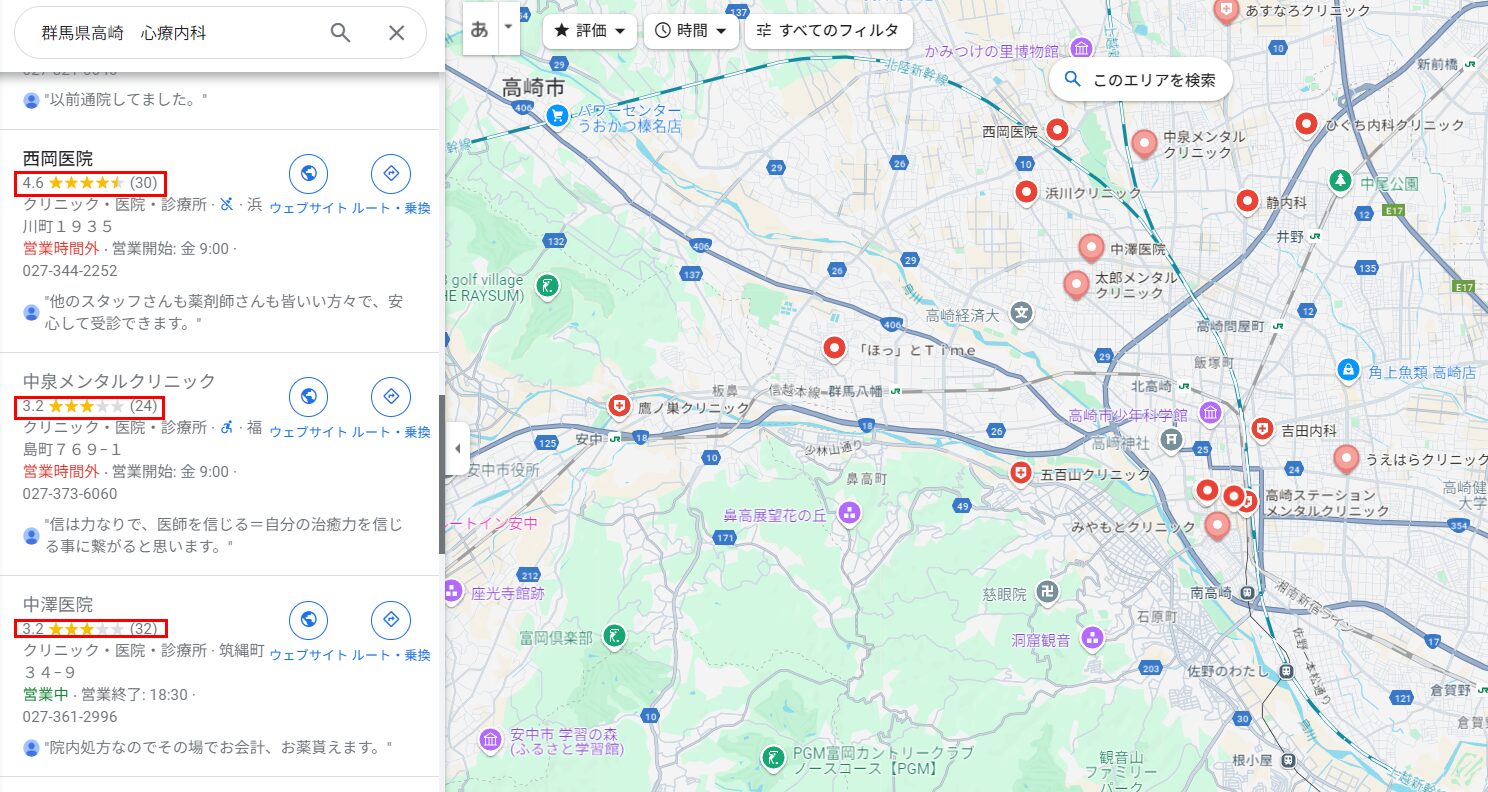Viewport: 1488px width, 792px height.
Task: Click the パワーセンターうおかつ榛名店 shopping marker
Action: 557,116
